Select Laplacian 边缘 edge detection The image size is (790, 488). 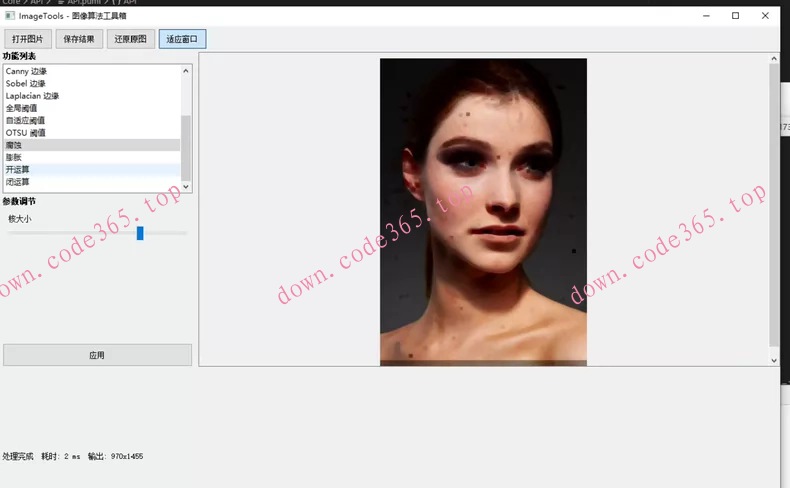pyautogui.click(x=32, y=96)
